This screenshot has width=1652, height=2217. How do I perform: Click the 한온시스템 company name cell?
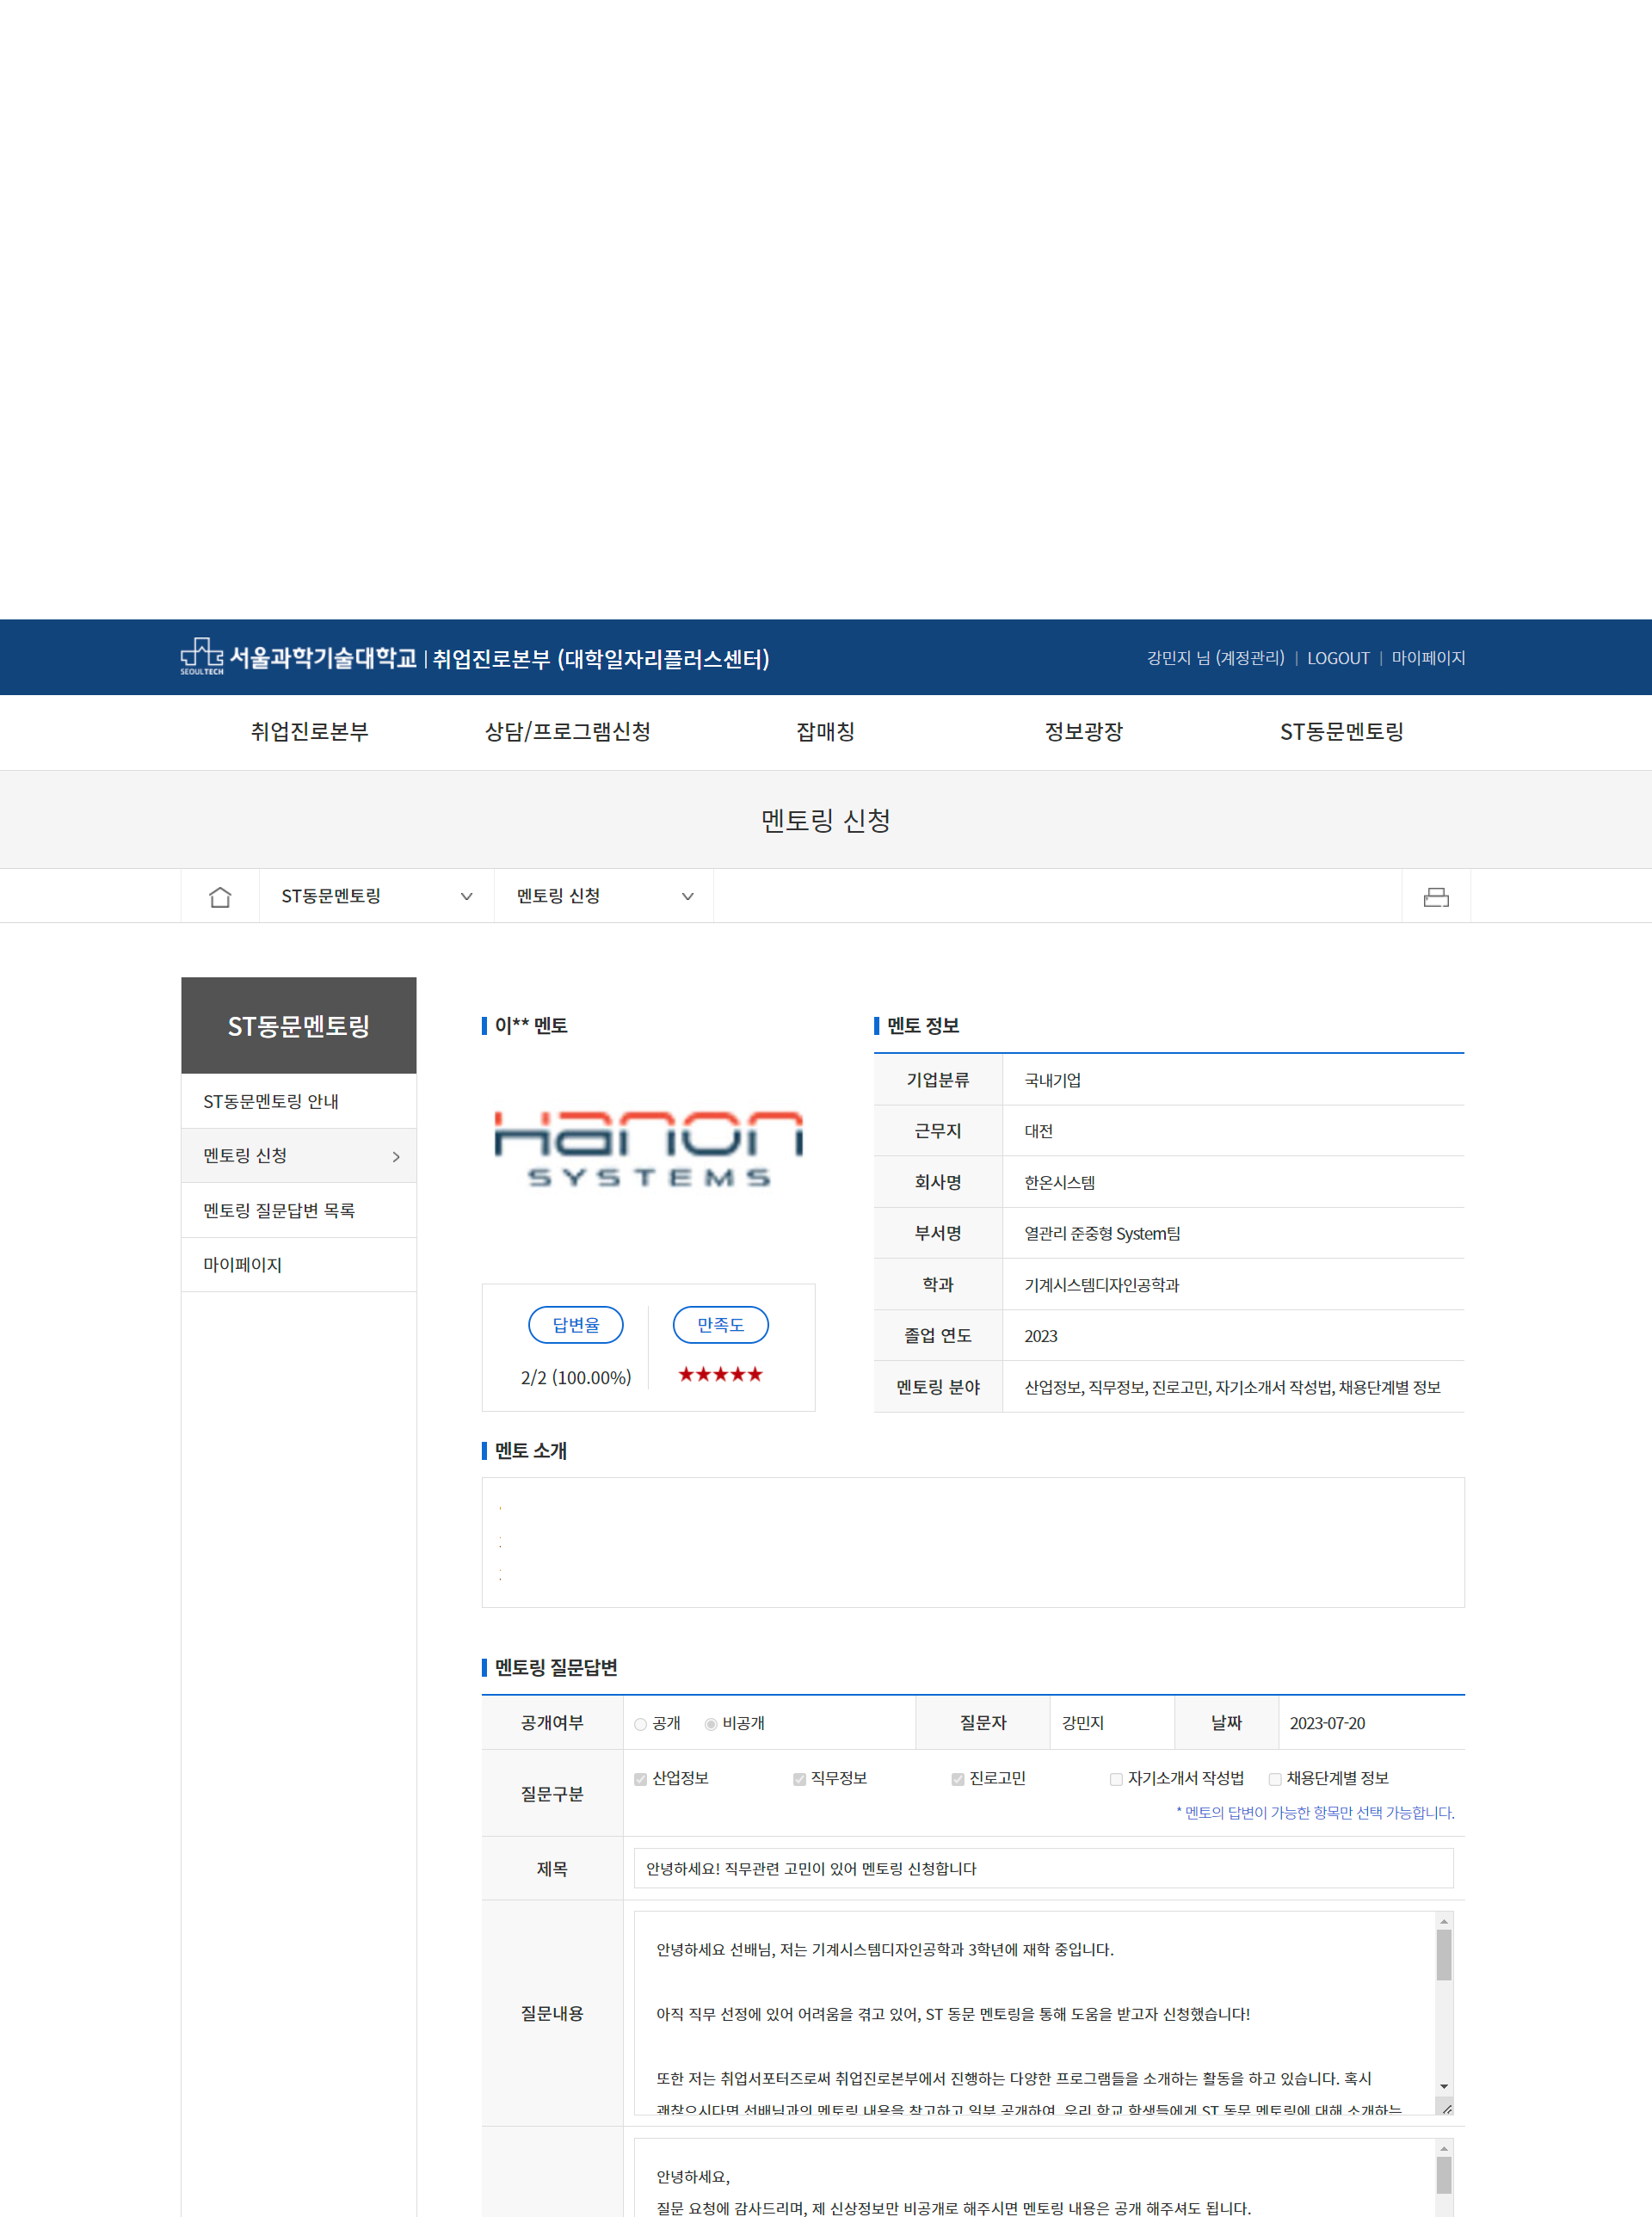(1233, 1182)
